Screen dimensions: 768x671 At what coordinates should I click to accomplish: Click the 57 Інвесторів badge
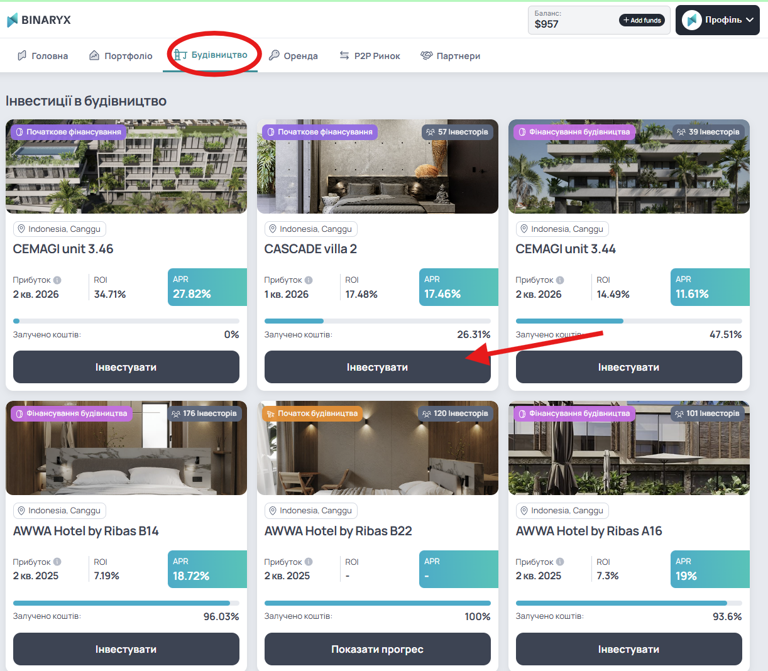point(457,132)
